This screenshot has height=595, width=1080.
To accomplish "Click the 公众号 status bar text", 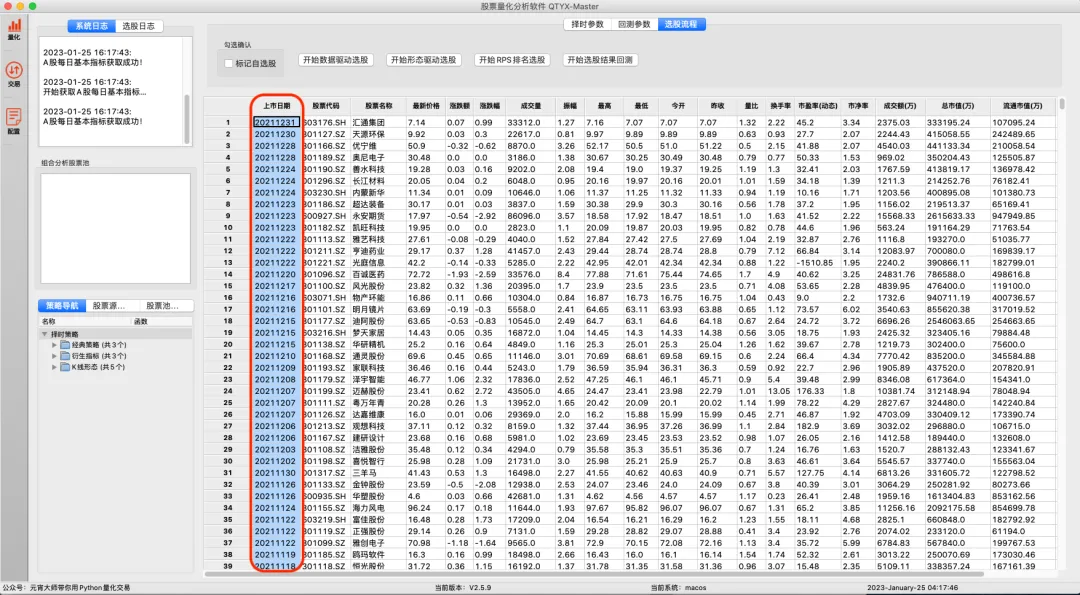I will tap(66, 588).
